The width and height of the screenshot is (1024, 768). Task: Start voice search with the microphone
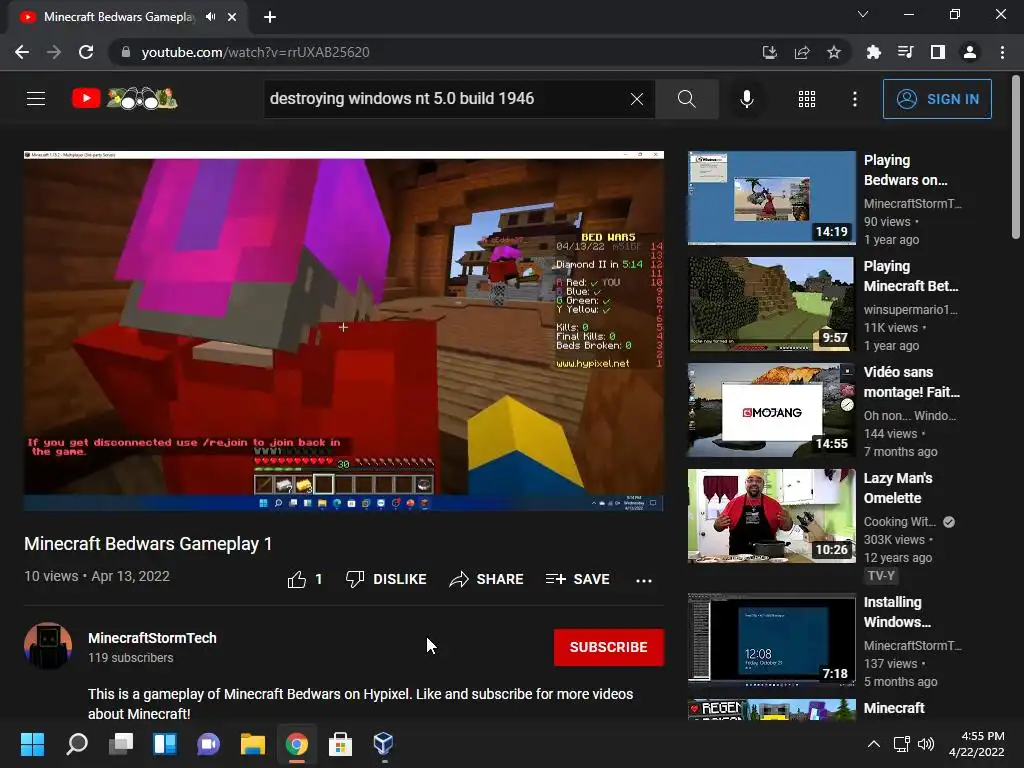(x=747, y=99)
